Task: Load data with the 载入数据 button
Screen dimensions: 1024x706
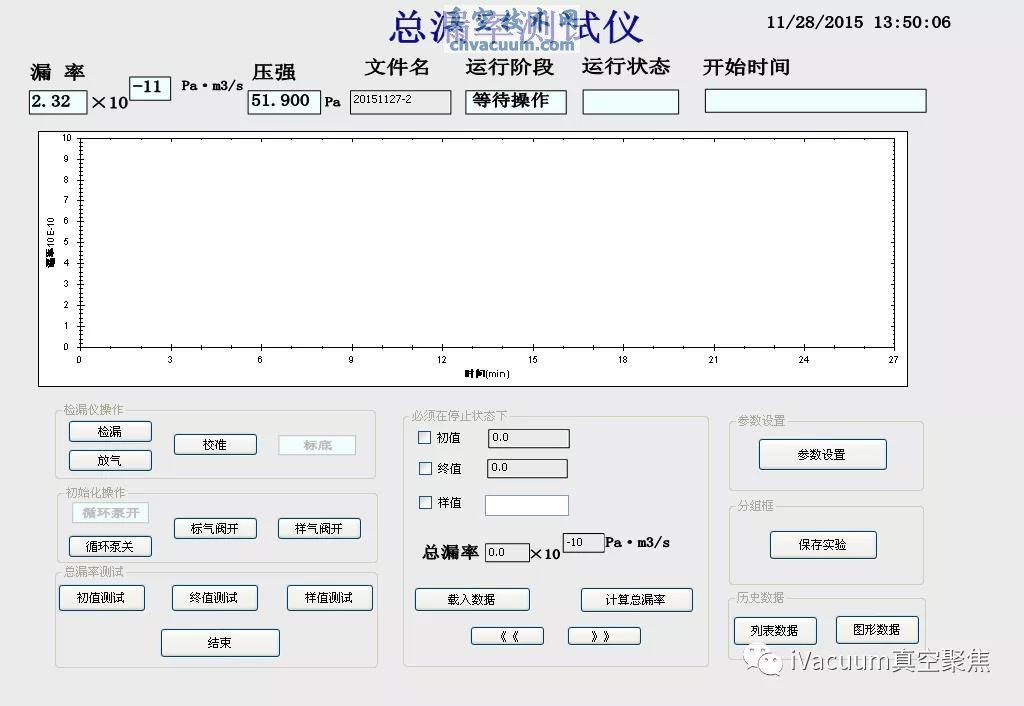Action: pos(471,599)
